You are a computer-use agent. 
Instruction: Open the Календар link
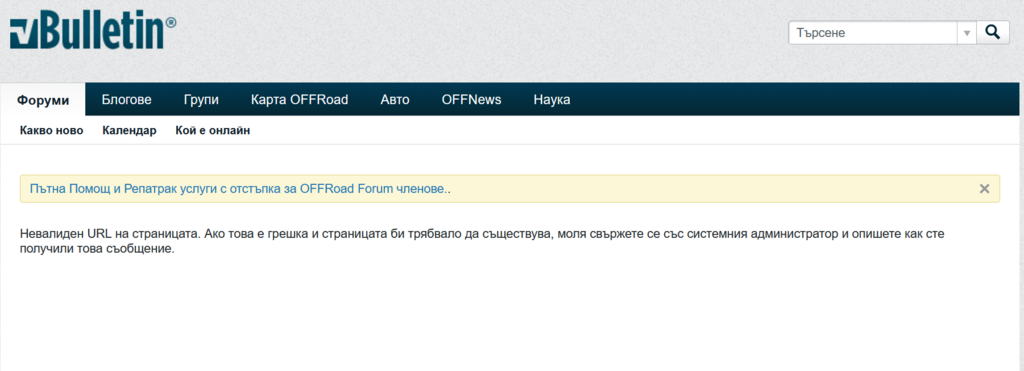[x=129, y=131]
